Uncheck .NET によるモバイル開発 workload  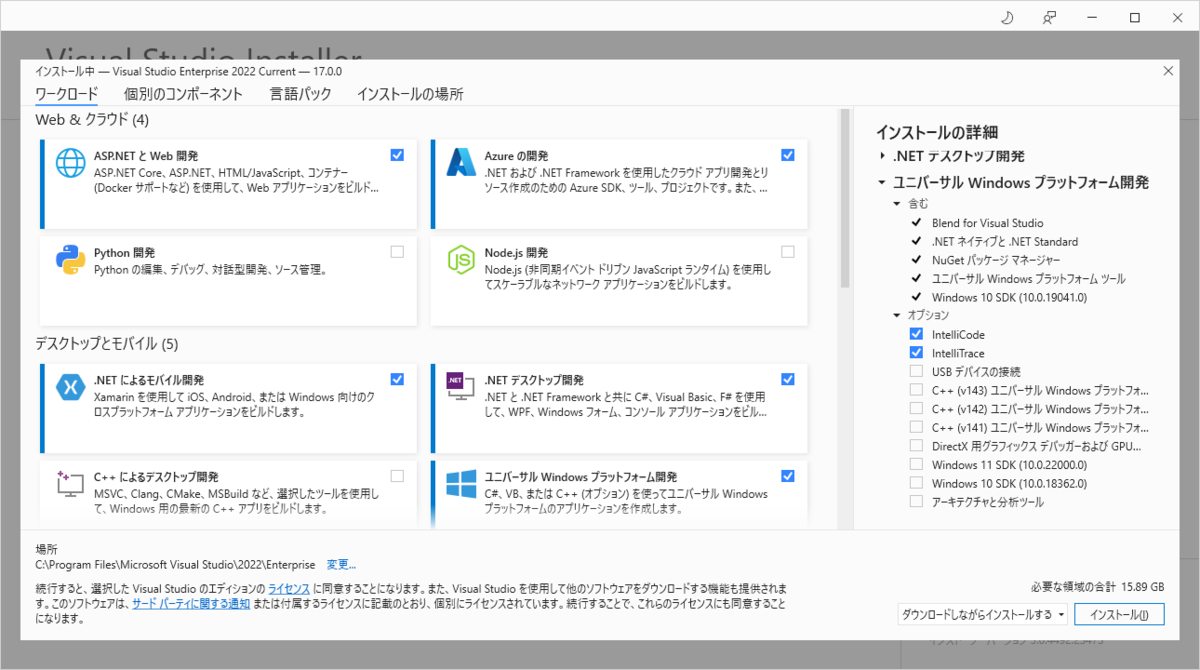[x=397, y=379]
